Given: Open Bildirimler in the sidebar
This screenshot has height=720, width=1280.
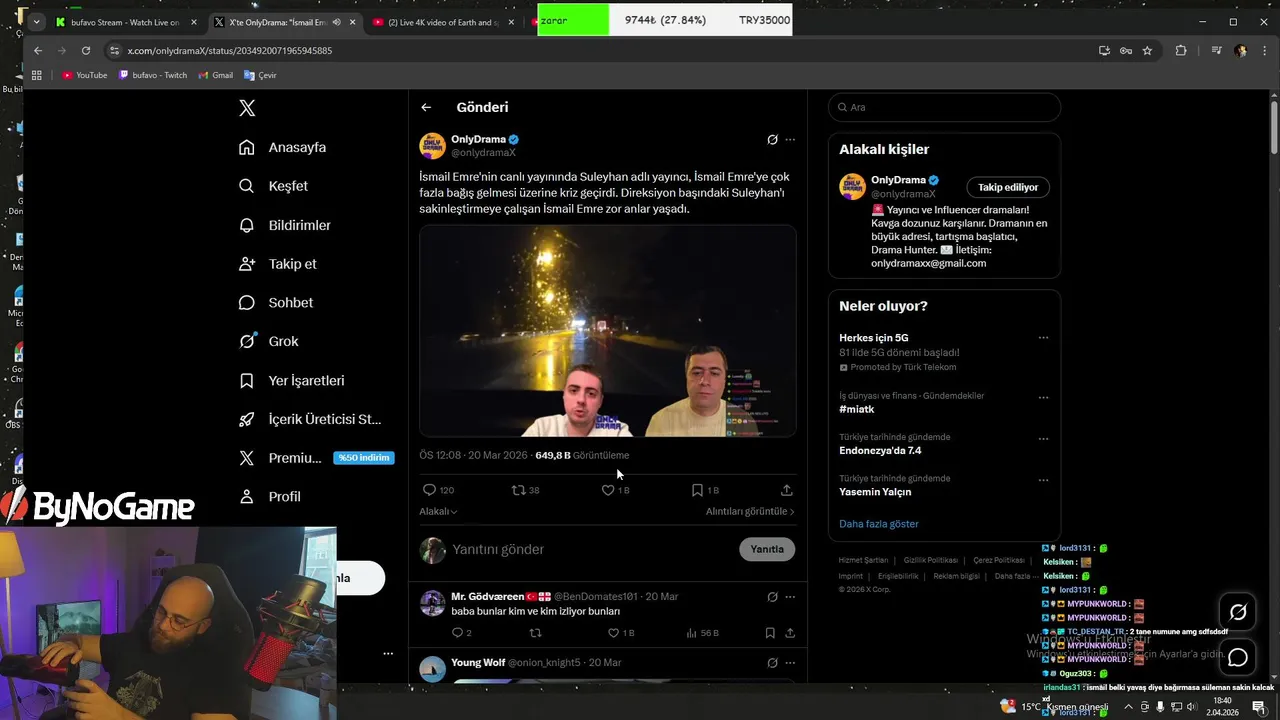Looking at the screenshot, I should pyautogui.click(x=285, y=225).
